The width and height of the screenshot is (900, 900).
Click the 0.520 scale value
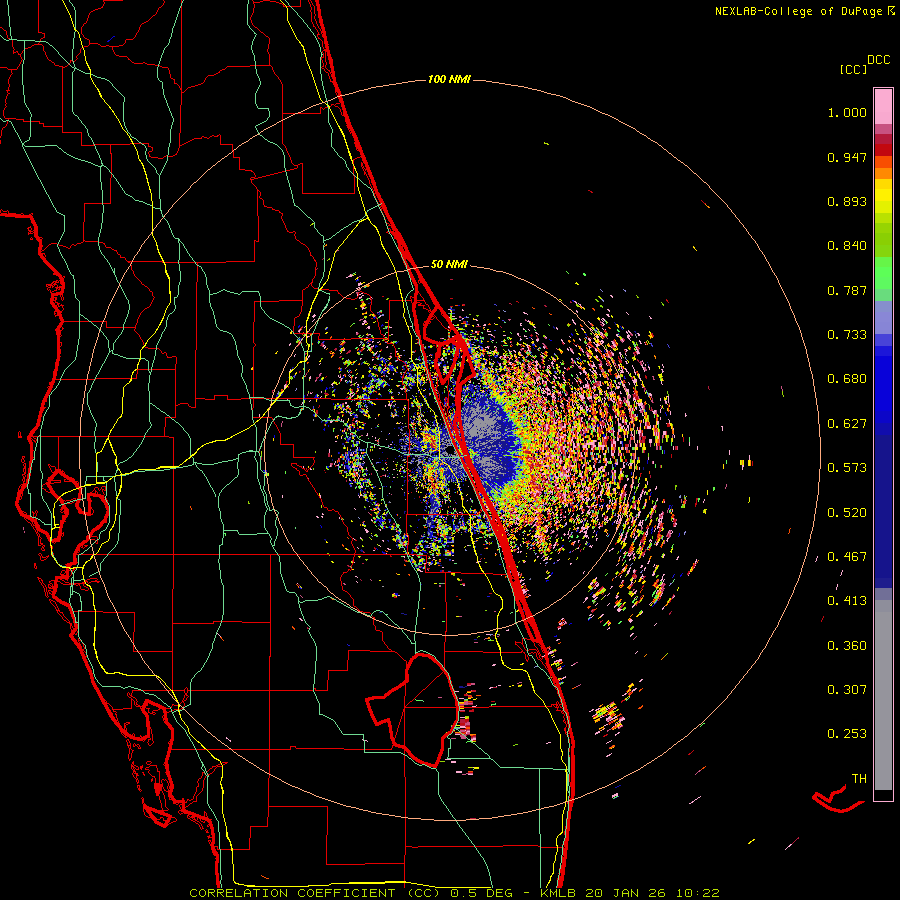tap(847, 513)
